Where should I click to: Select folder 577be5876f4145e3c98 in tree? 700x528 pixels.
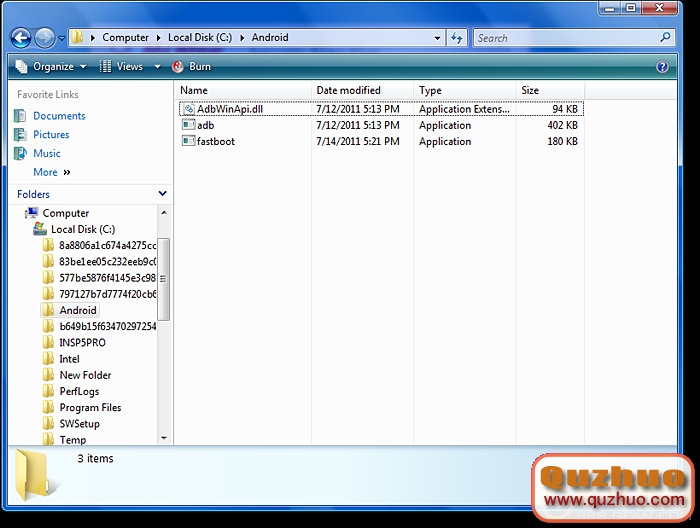108,278
